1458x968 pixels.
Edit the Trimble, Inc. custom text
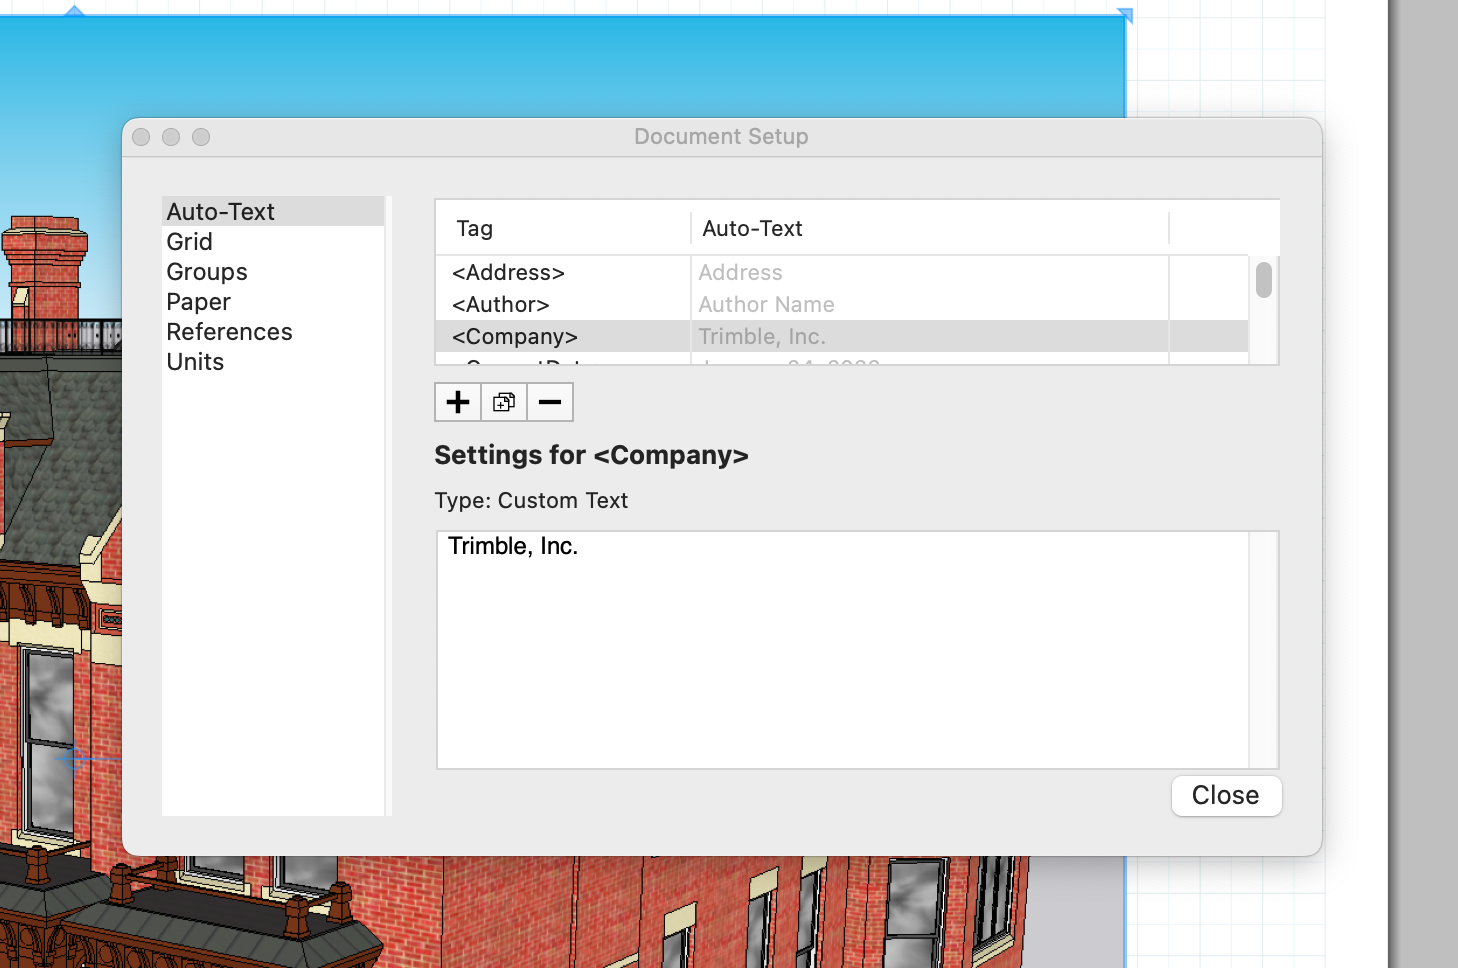[700, 546]
